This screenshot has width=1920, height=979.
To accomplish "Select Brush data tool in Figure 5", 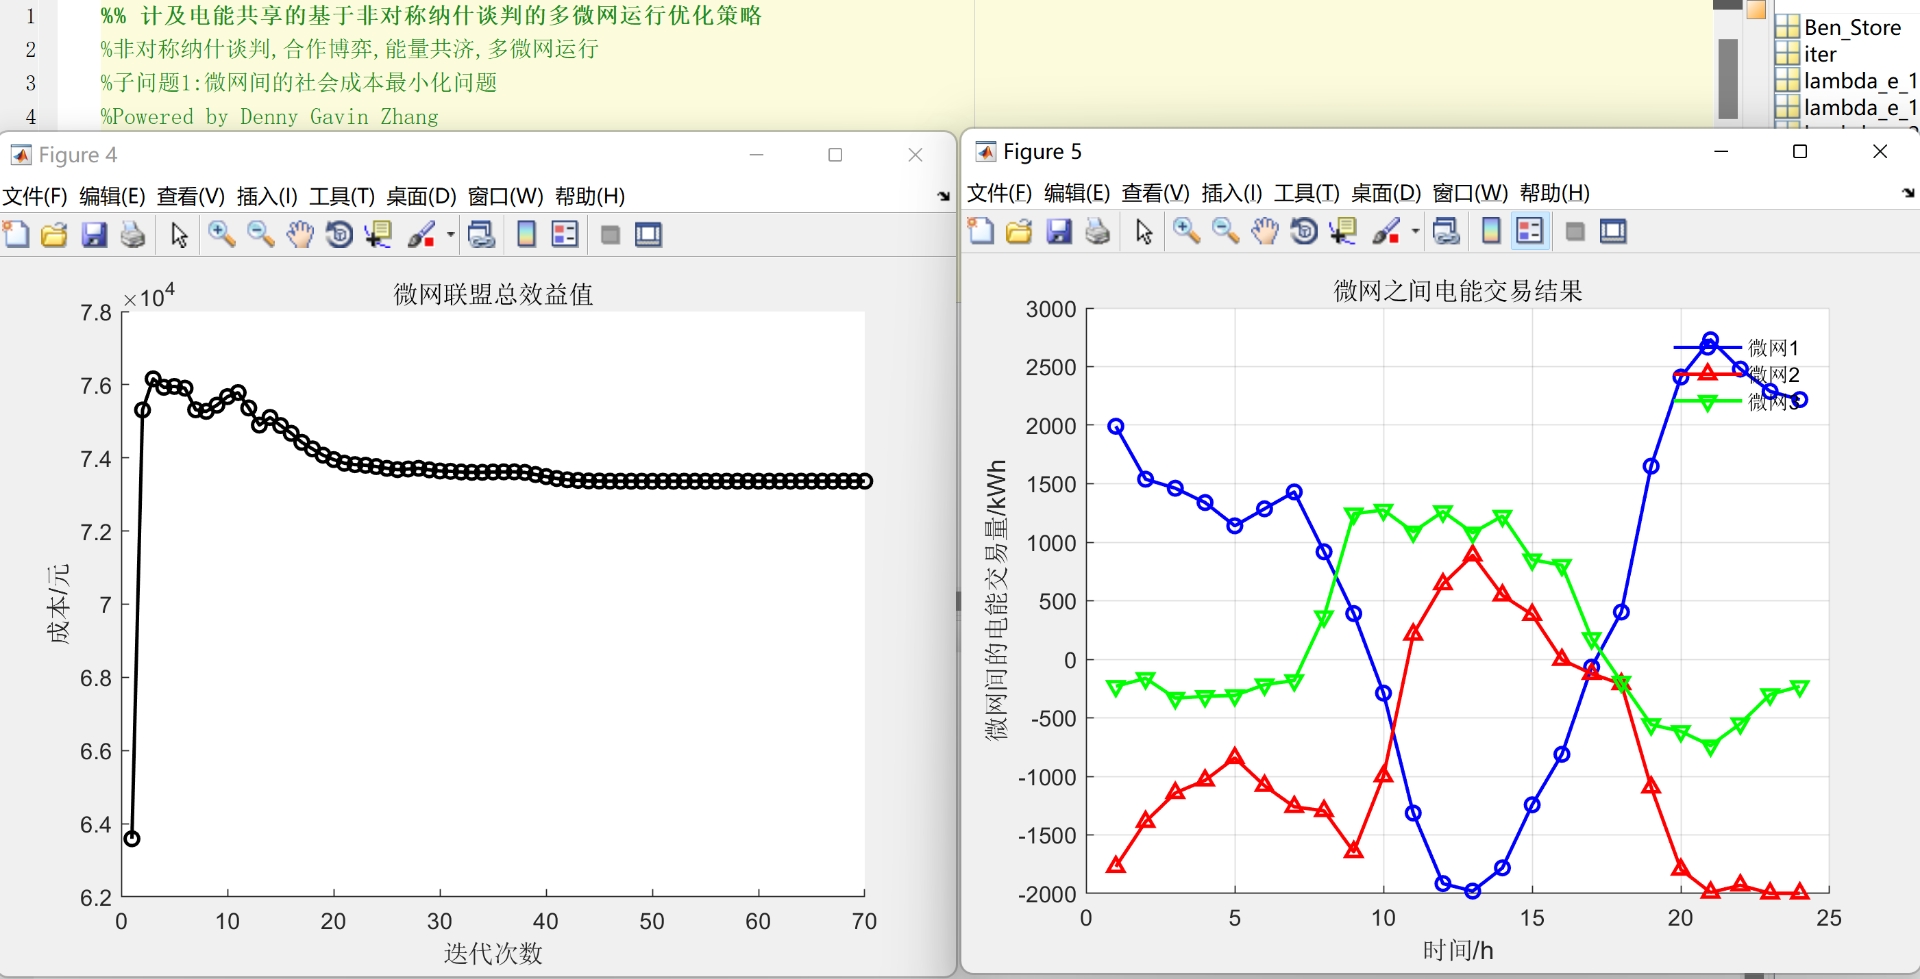I will pos(1386,231).
